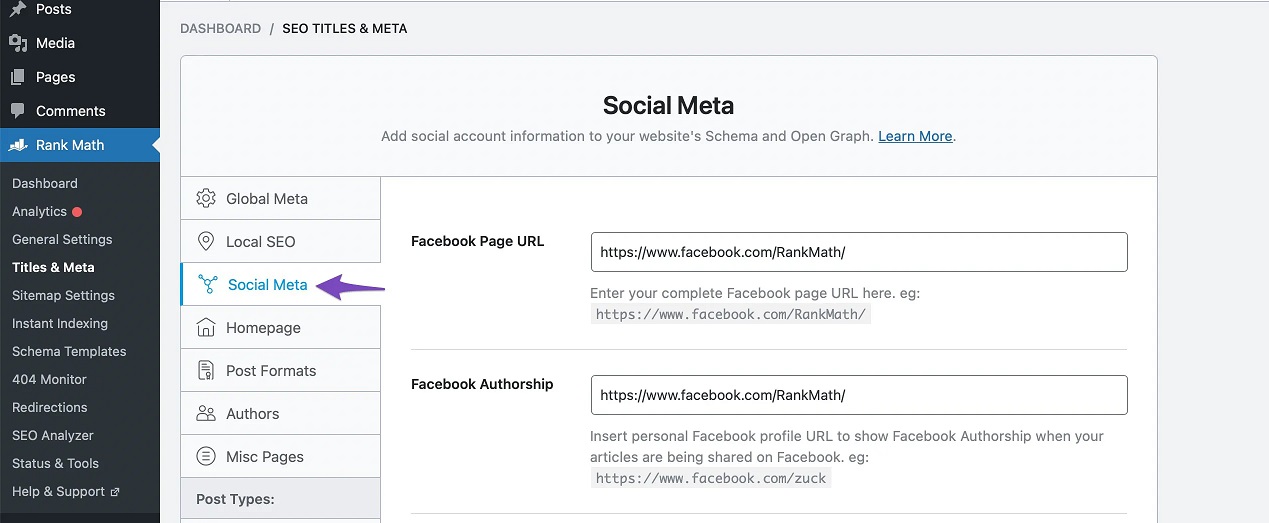1269x523 pixels.
Task: Go to Schema Templates
Action: coord(69,351)
